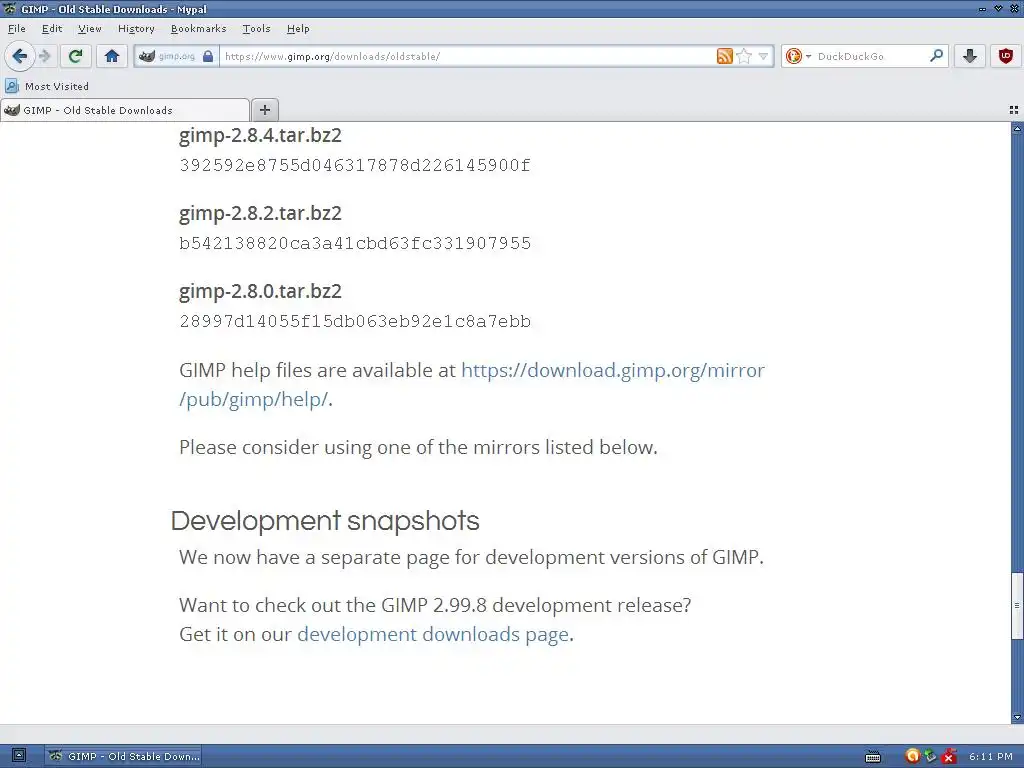Click the red X tray icon

[950, 756]
